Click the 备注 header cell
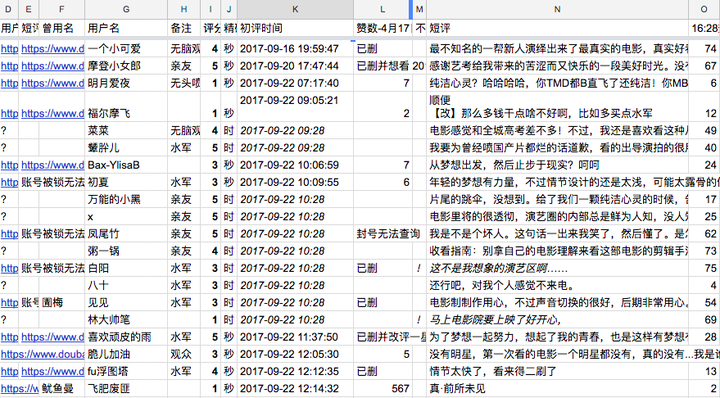 (x=184, y=28)
